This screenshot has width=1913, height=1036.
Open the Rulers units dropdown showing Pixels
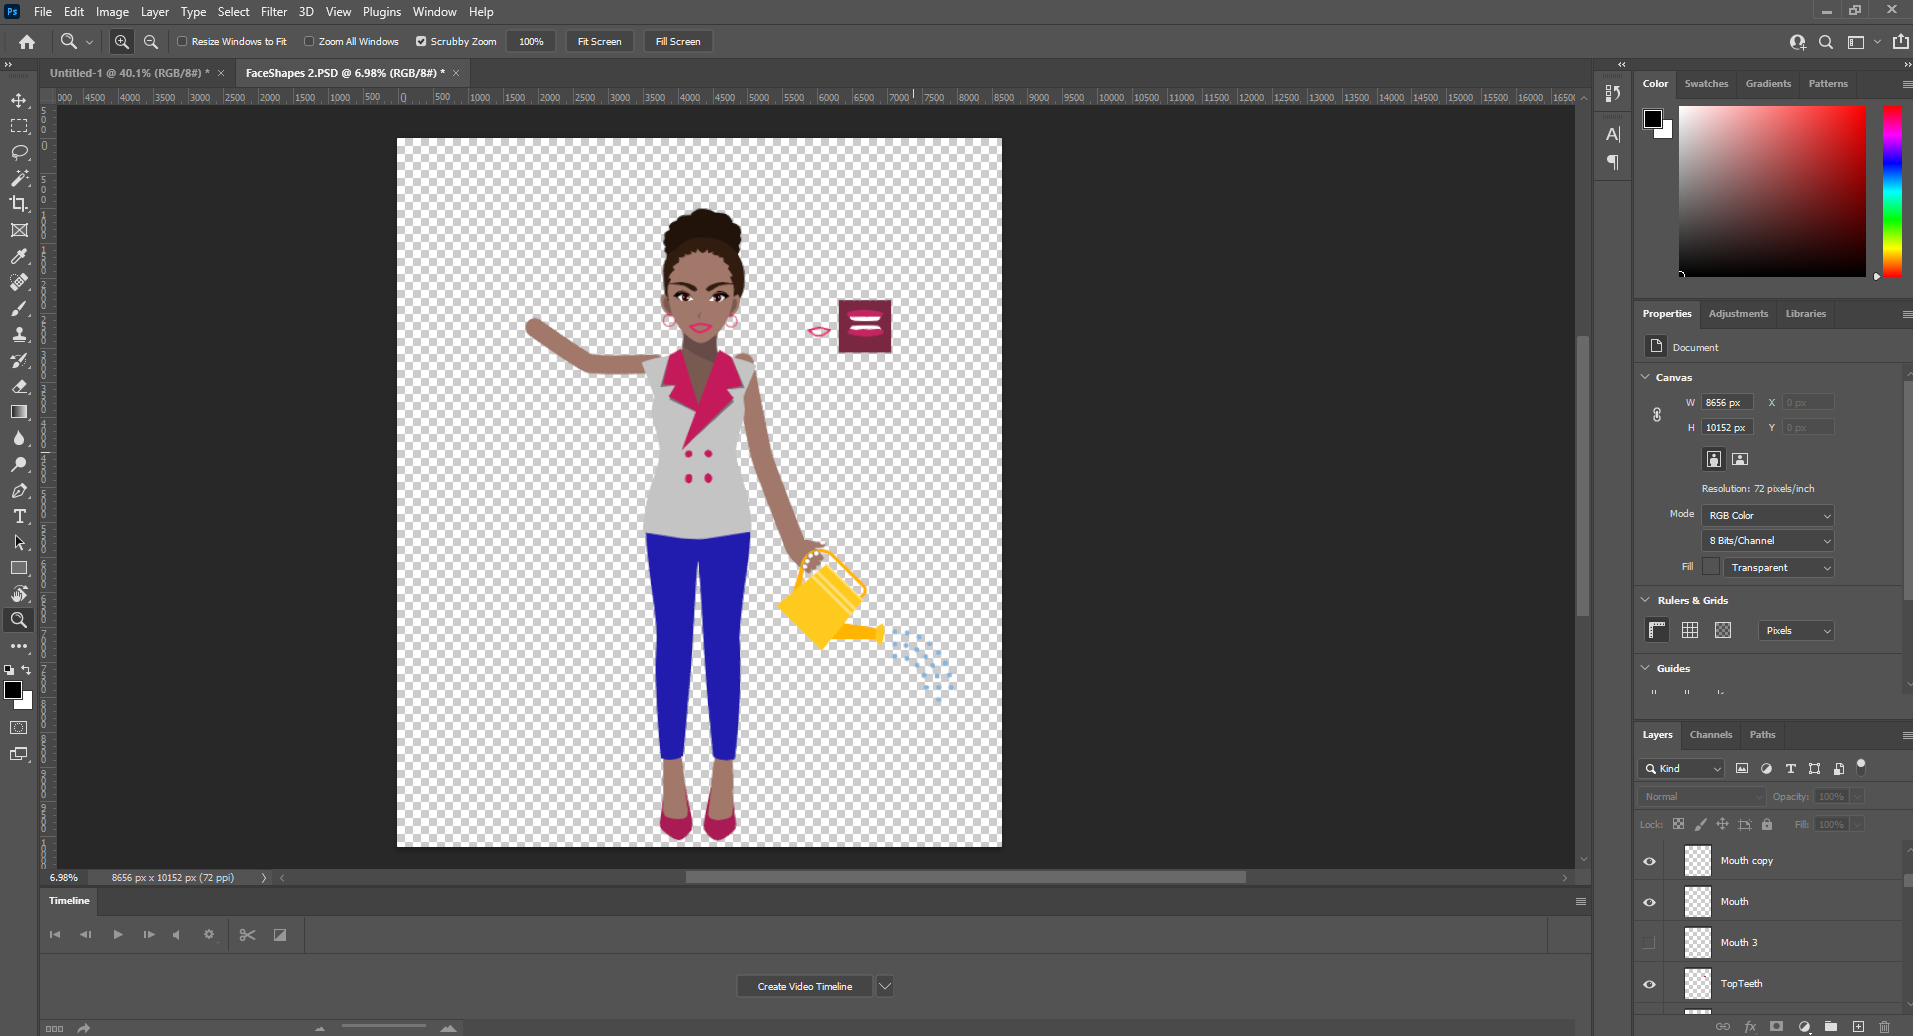[x=1795, y=630]
